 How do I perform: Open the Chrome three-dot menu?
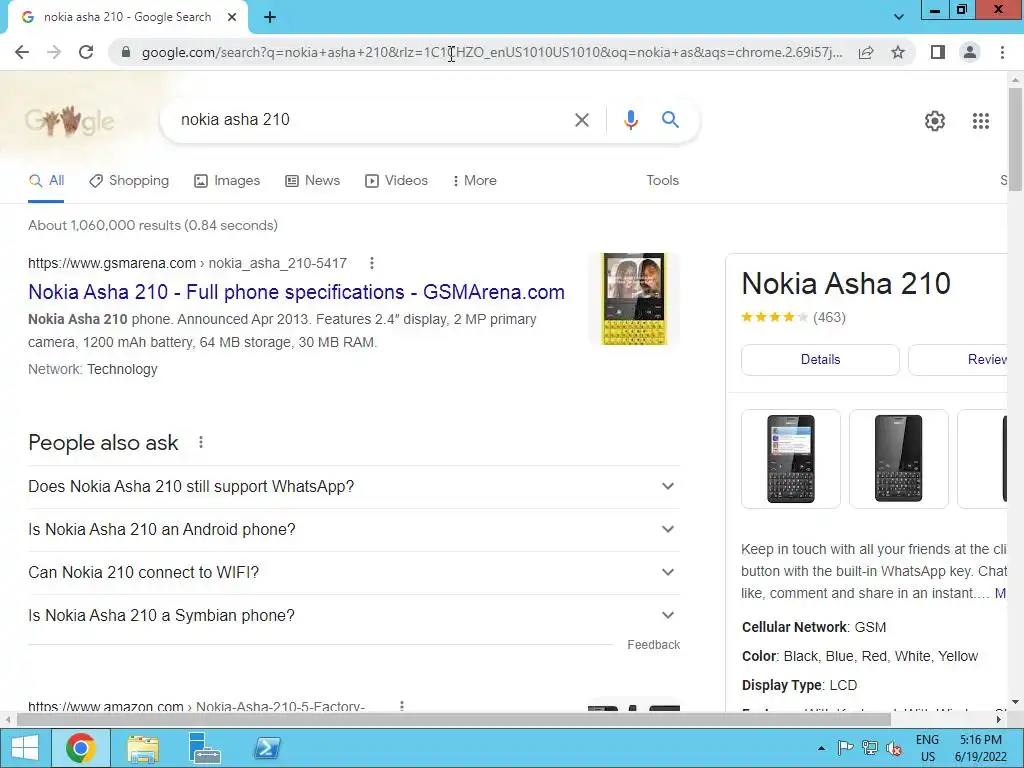[x=1002, y=52]
